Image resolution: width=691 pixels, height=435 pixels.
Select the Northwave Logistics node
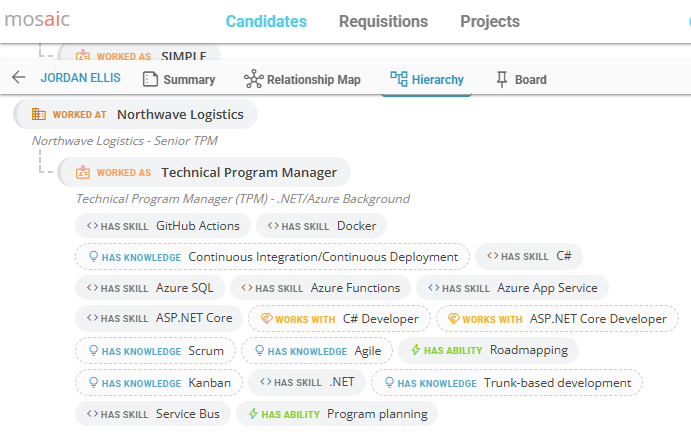click(136, 114)
